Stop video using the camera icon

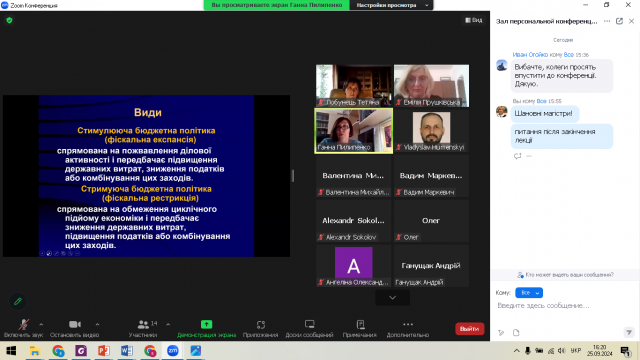coord(75,324)
